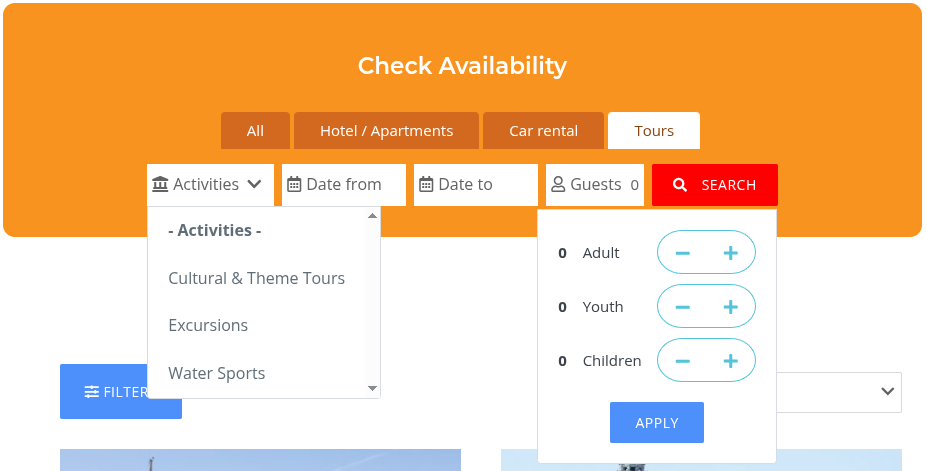Reduce Children count by one
This screenshot has width=927, height=471.
tap(682, 361)
